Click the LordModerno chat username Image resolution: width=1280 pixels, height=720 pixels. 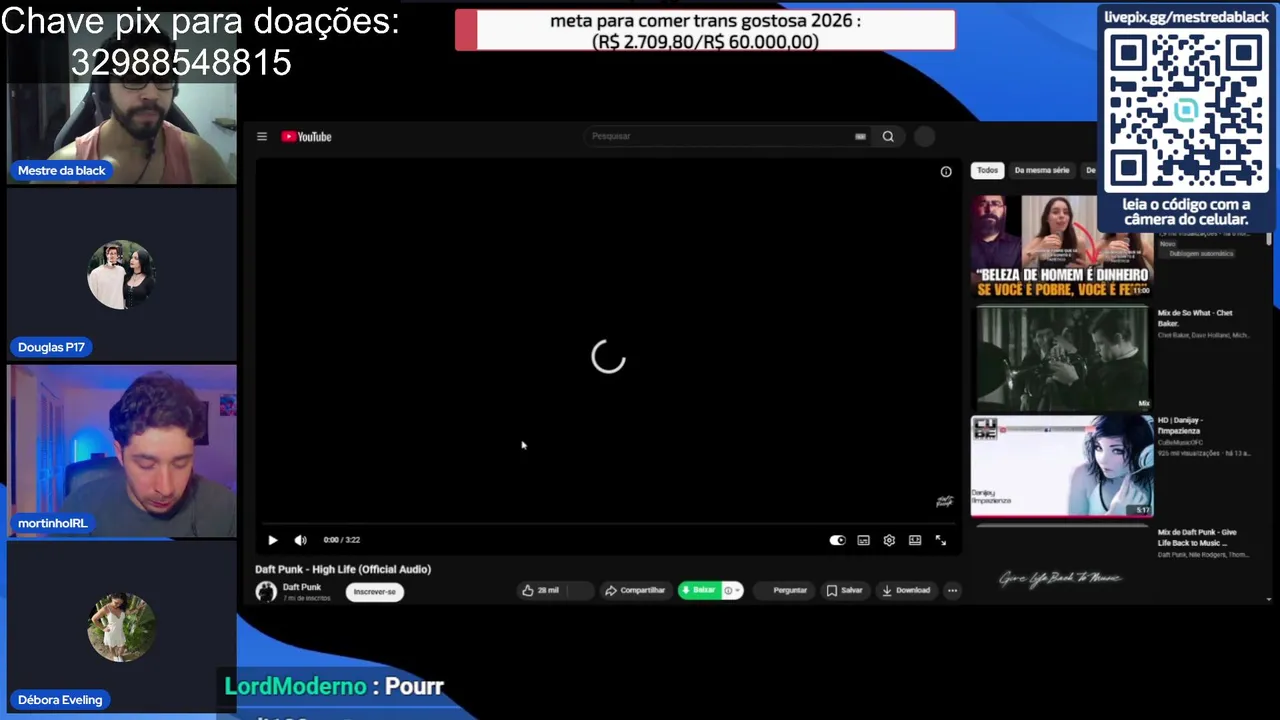coord(295,686)
